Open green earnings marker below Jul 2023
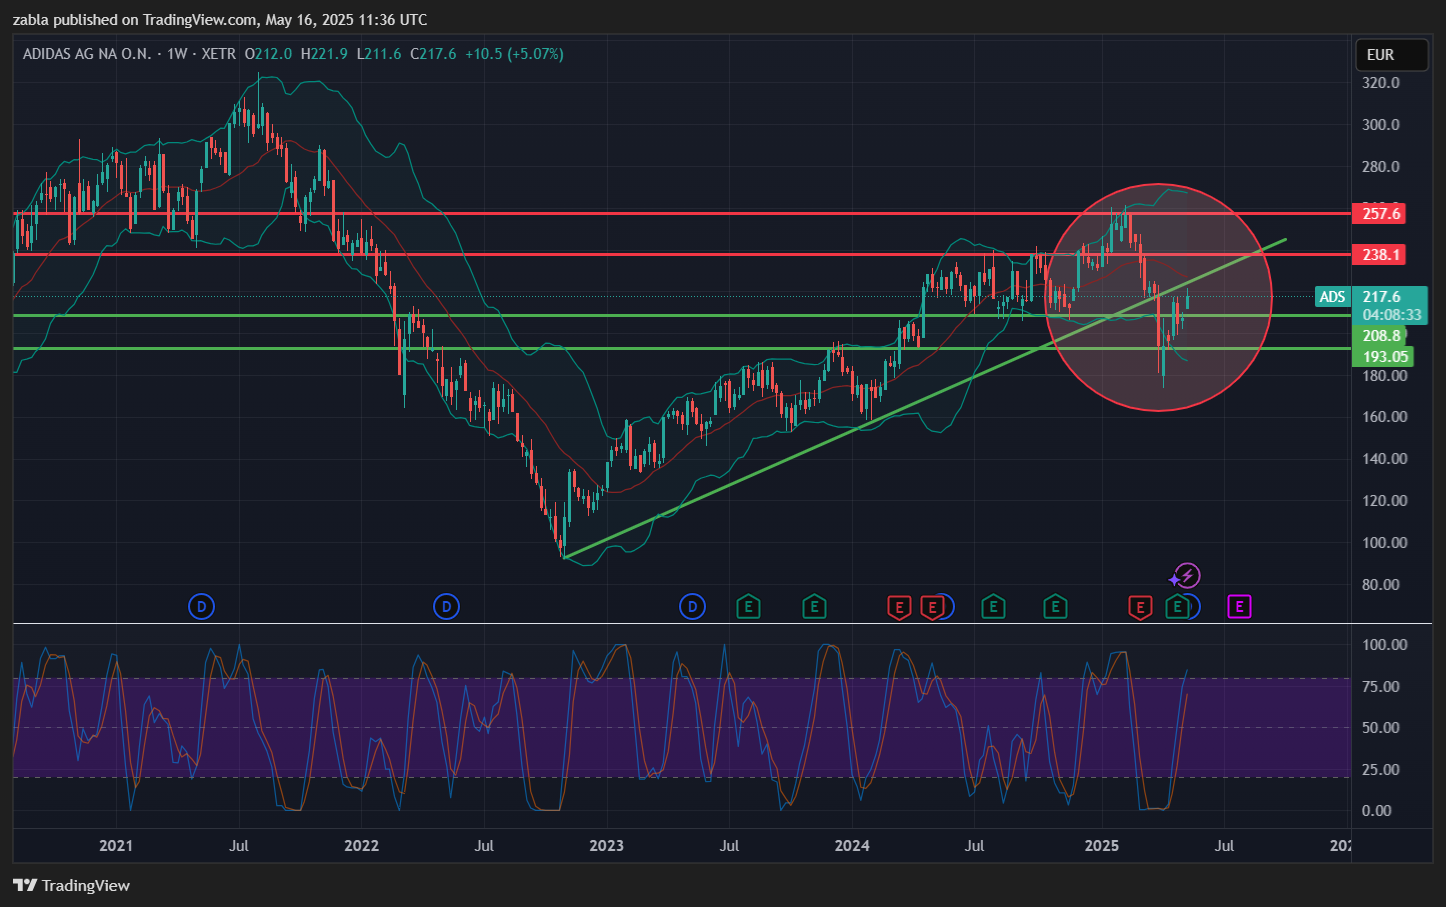 click(748, 606)
